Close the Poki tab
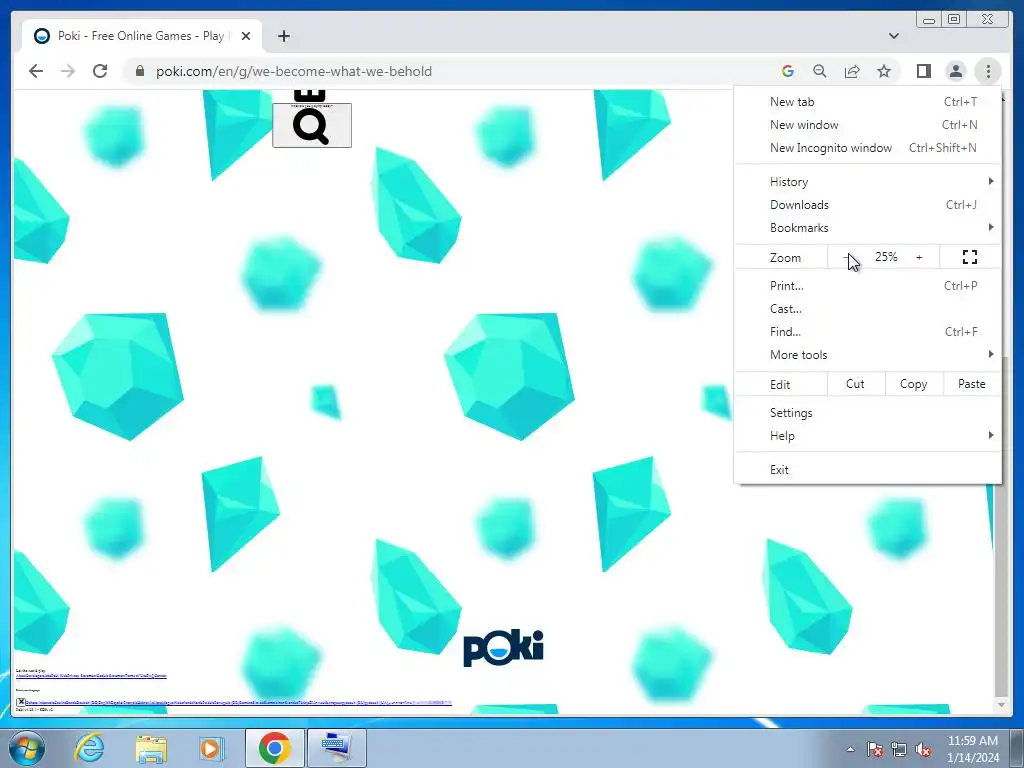 pos(246,36)
